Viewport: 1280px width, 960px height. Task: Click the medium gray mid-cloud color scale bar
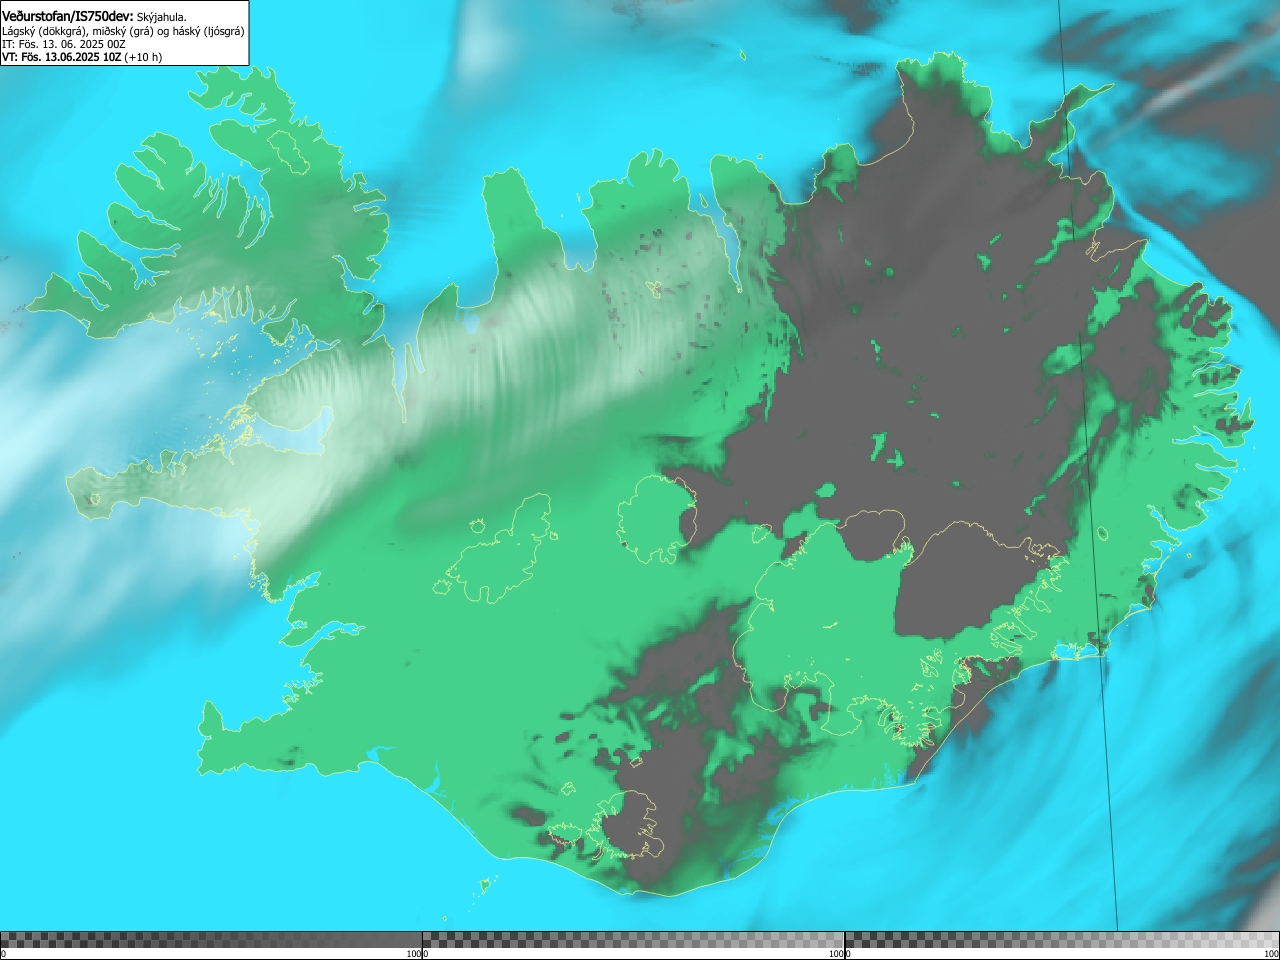pos(633,940)
